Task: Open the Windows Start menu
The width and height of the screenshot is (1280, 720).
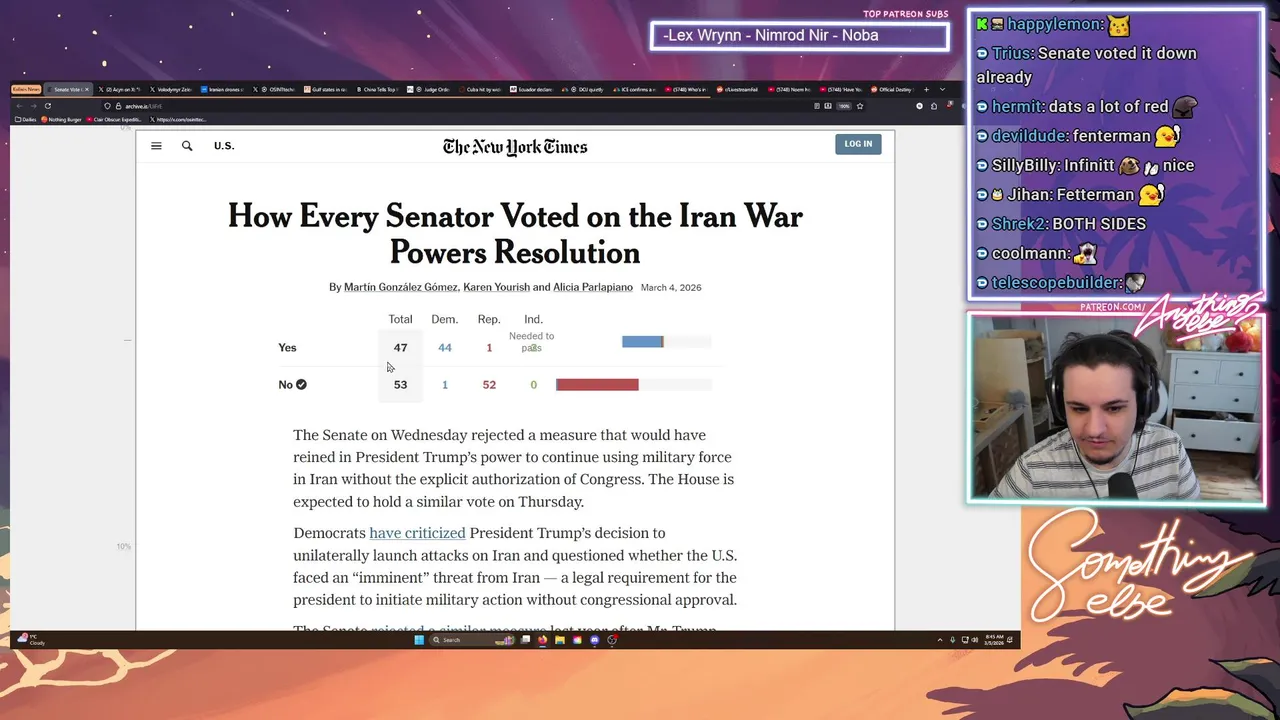Action: click(419, 640)
